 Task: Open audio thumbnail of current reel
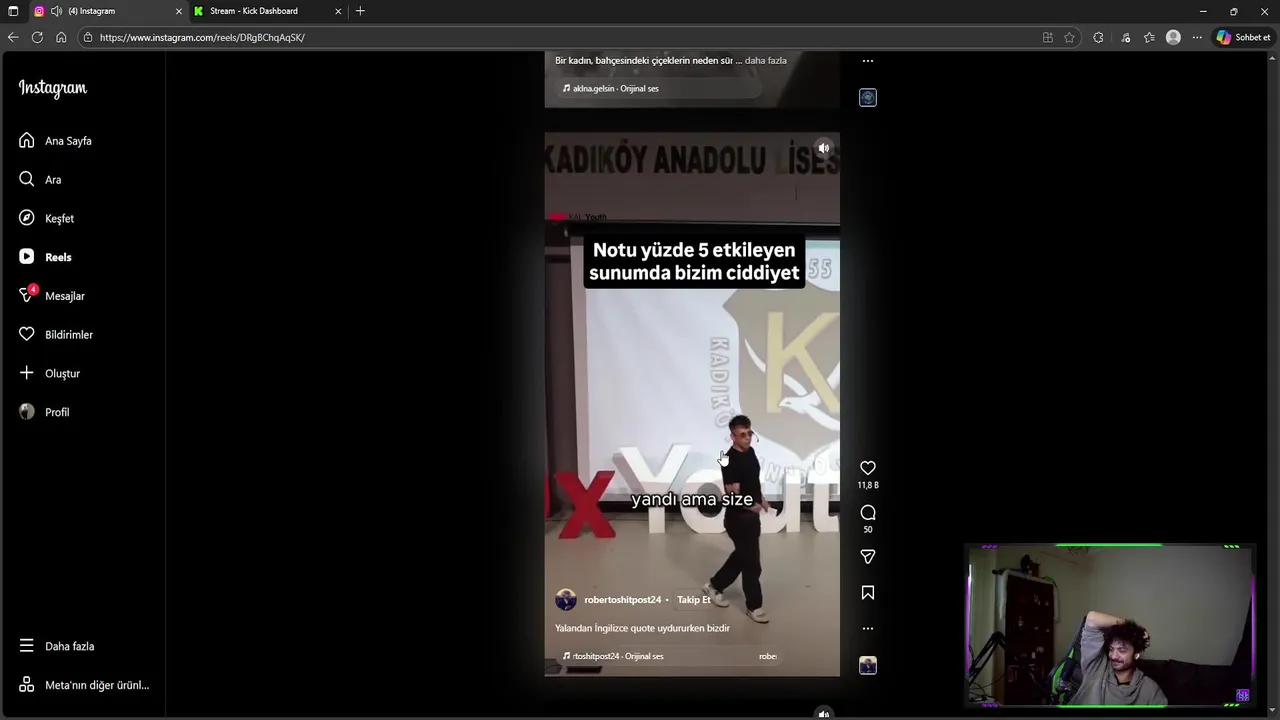(x=868, y=665)
